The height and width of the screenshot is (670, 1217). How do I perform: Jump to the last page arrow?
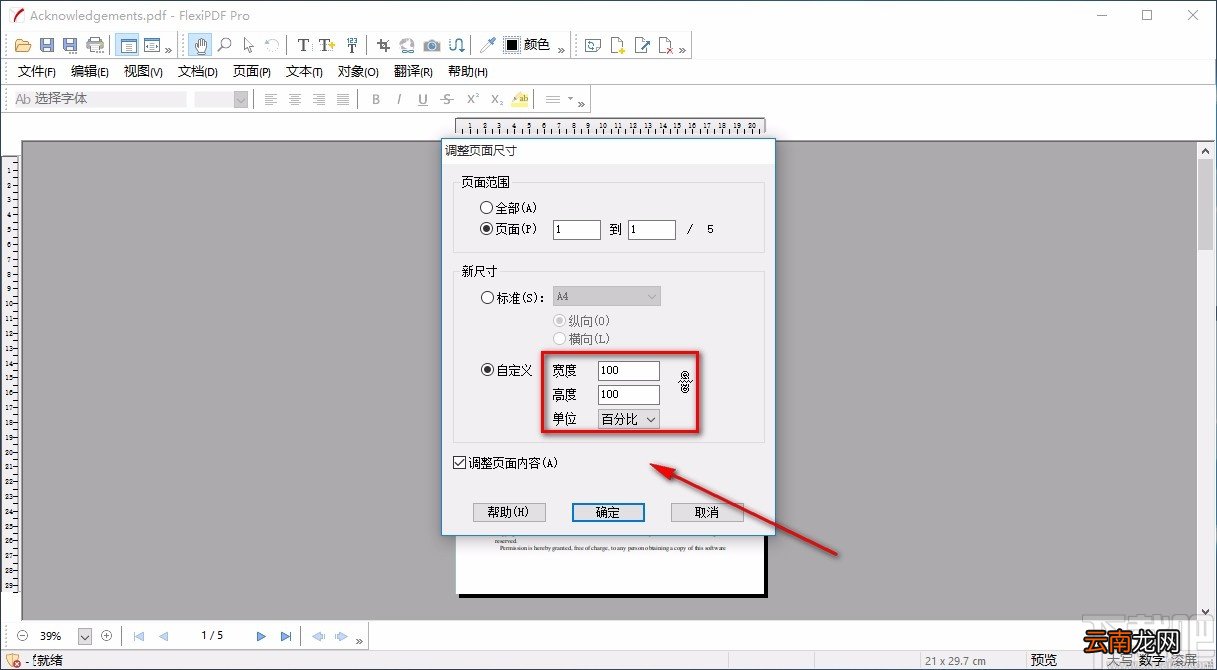point(286,636)
